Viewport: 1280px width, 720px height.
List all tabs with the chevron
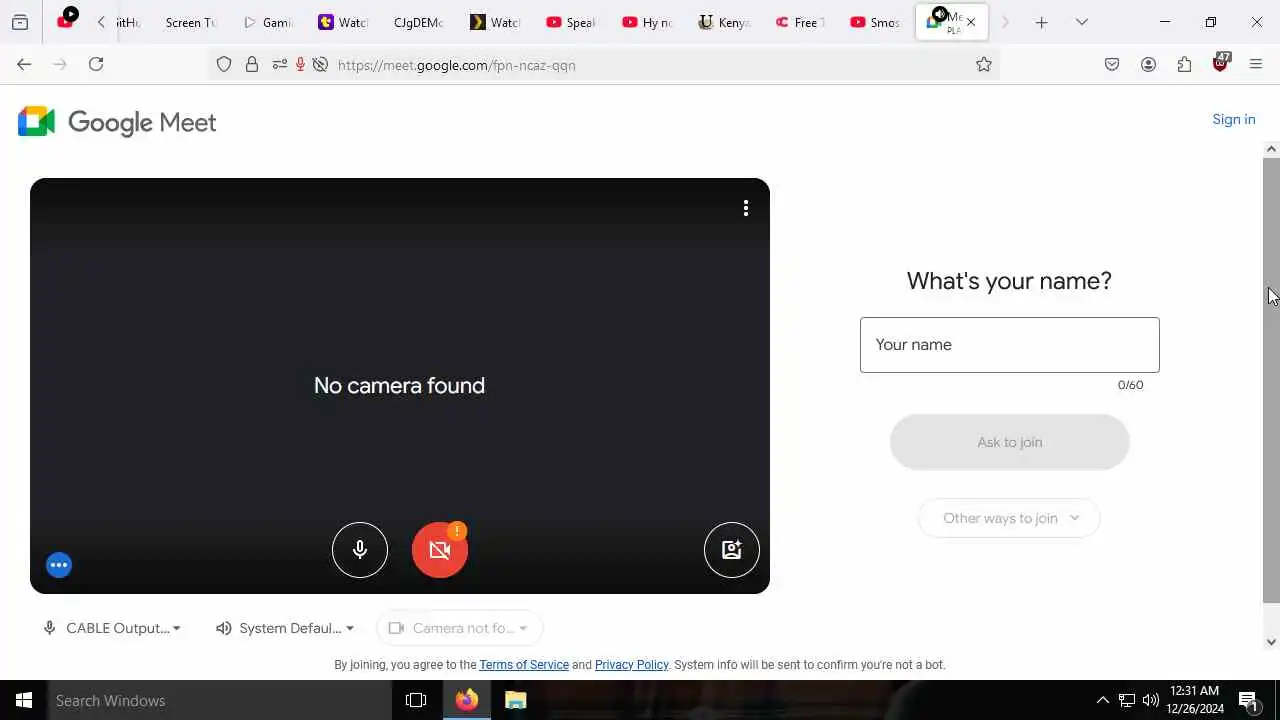(x=1082, y=22)
